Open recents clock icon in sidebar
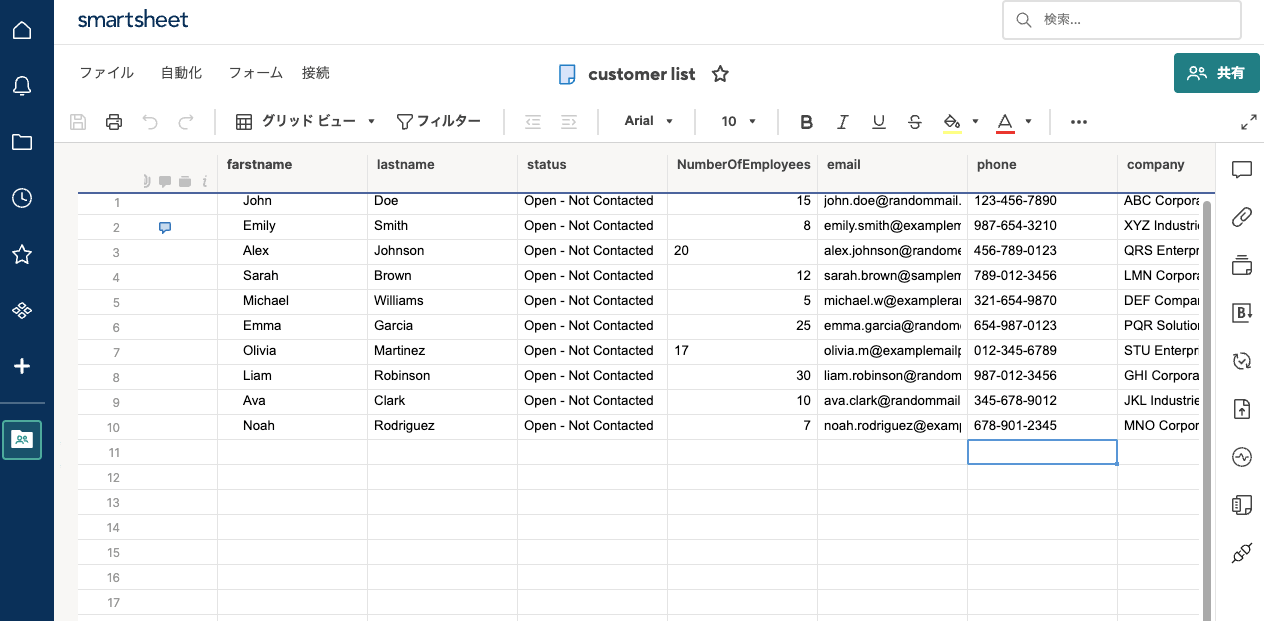 pos(22,198)
